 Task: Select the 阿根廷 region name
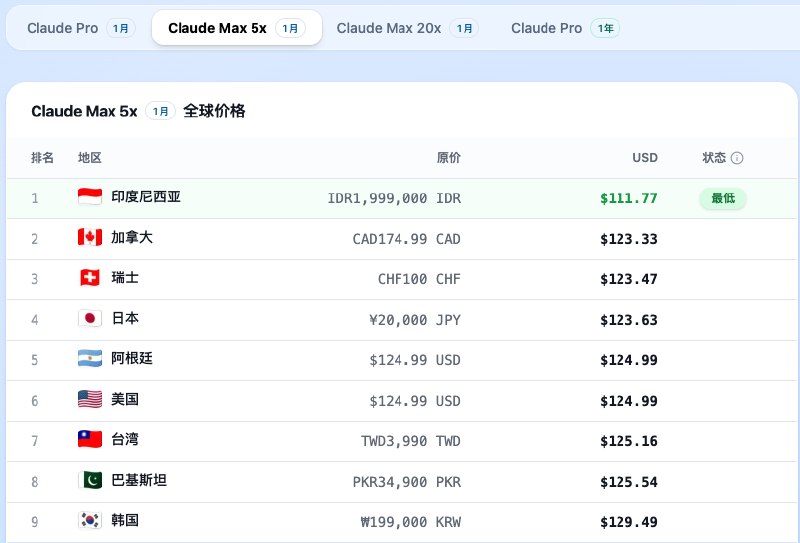[132, 359]
